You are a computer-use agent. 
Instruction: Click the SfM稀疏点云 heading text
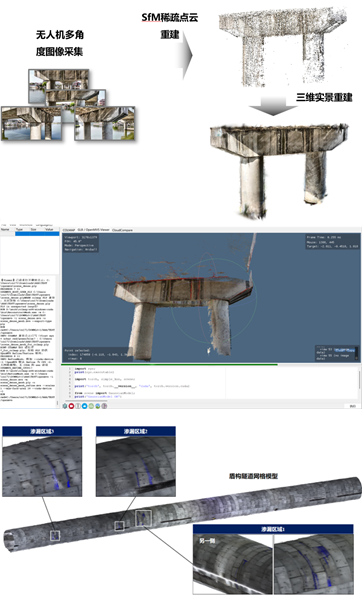(x=170, y=17)
